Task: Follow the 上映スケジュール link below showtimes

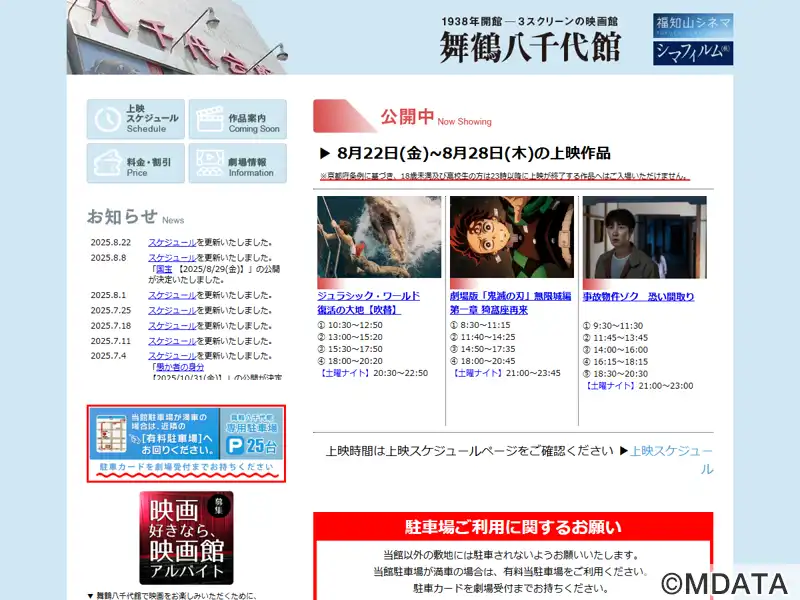Action: pos(672,460)
